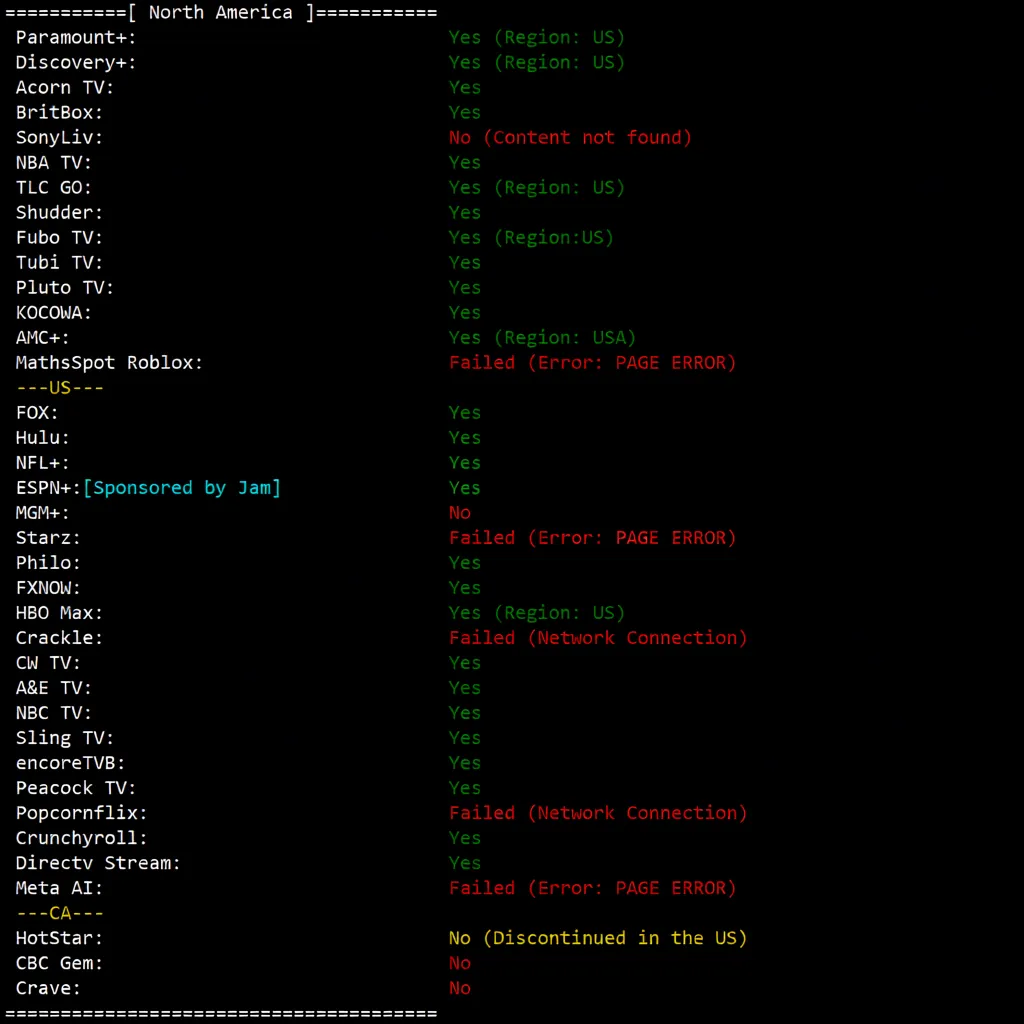Click Starz Failed PAGE ERROR result

[592, 537]
